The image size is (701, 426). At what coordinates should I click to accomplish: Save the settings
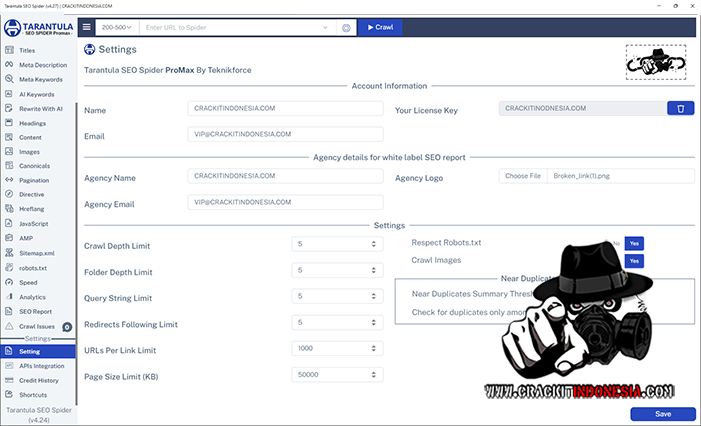coord(662,414)
